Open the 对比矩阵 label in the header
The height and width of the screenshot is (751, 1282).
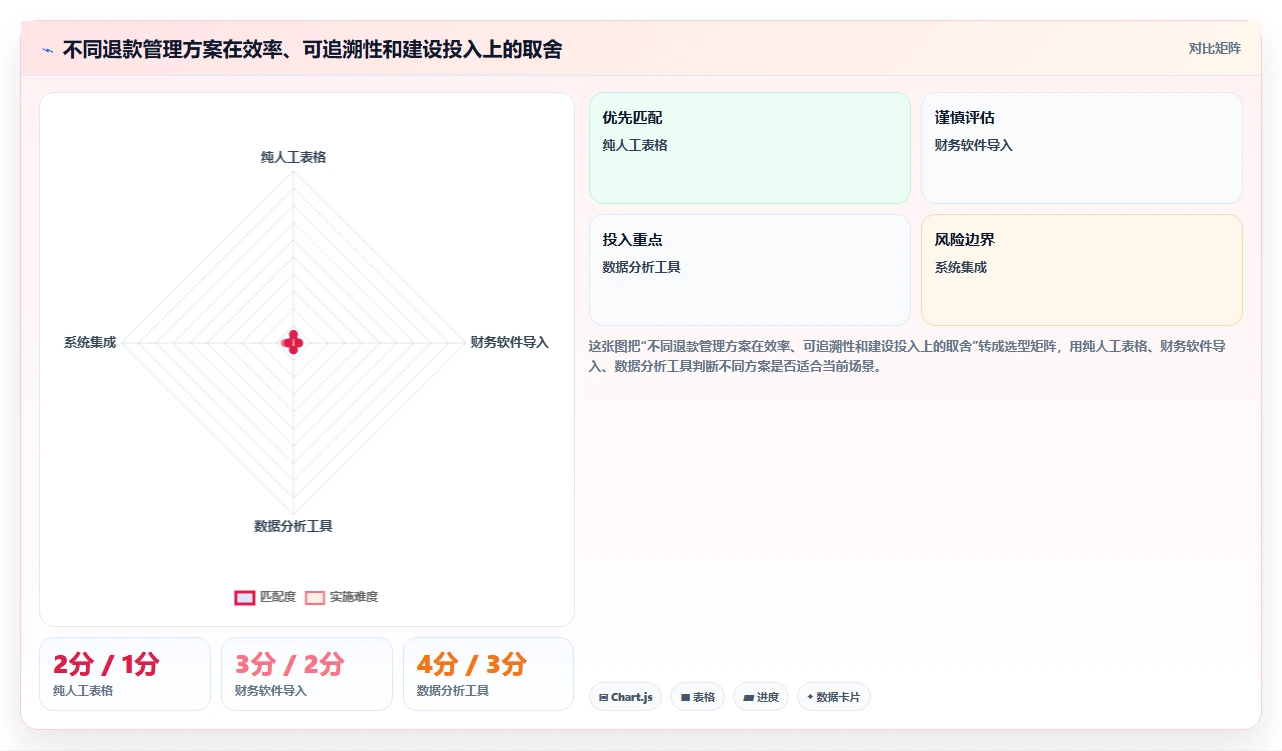(1214, 48)
